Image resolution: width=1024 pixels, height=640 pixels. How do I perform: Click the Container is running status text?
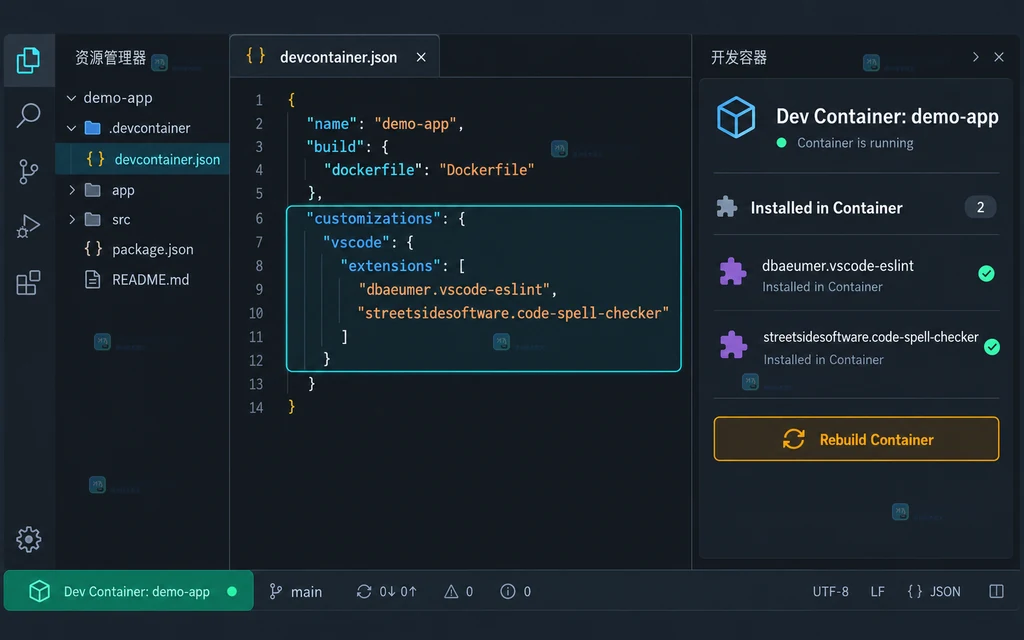tap(855, 143)
